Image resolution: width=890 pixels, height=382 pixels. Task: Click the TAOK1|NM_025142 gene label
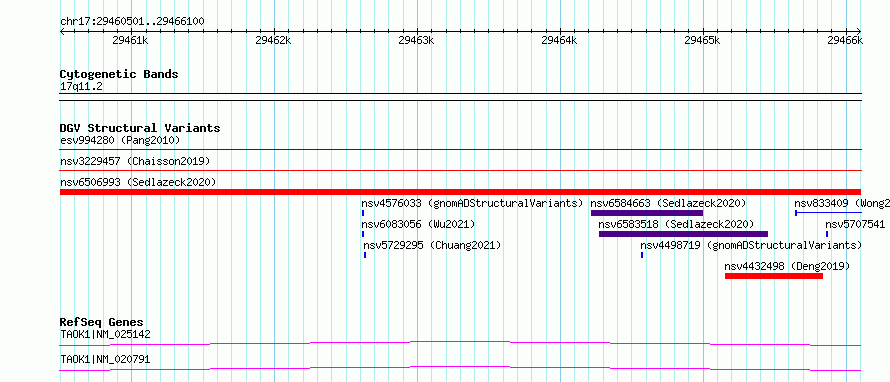(x=105, y=334)
